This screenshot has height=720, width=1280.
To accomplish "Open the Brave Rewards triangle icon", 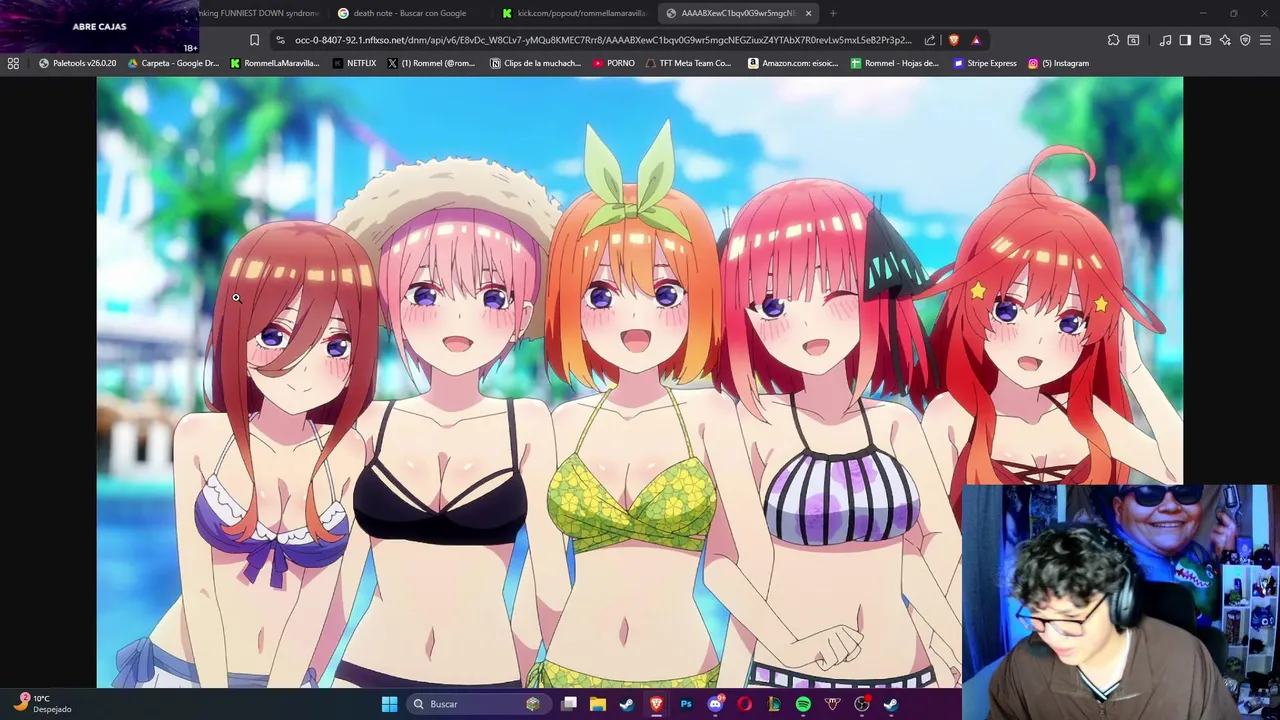I will (976, 40).
